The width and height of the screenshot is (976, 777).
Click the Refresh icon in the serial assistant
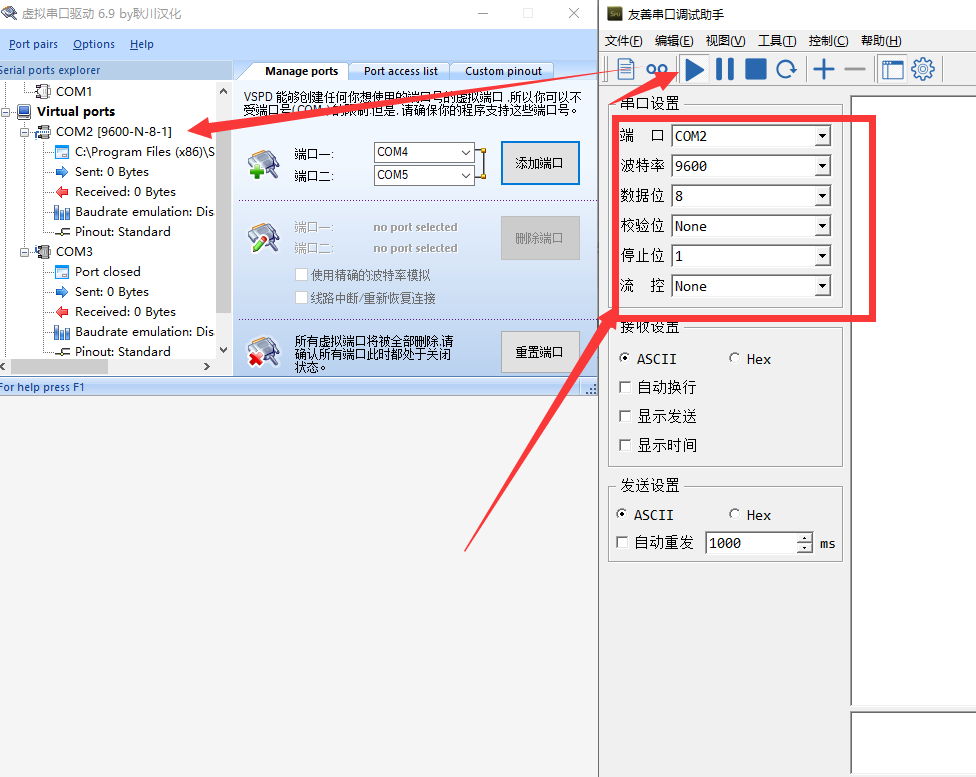tap(789, 69)
